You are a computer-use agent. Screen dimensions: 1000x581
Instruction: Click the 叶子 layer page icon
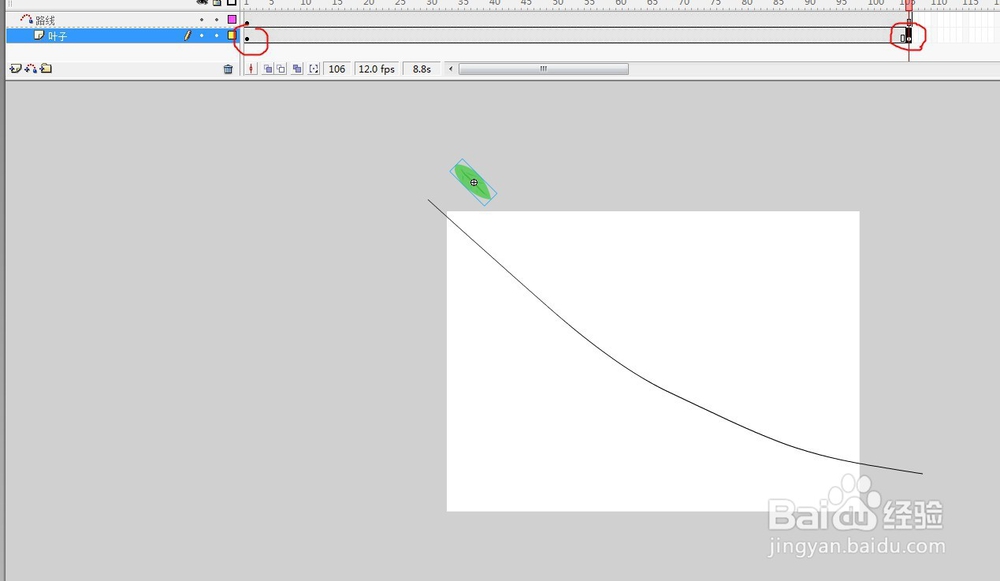tap(39, 35)
